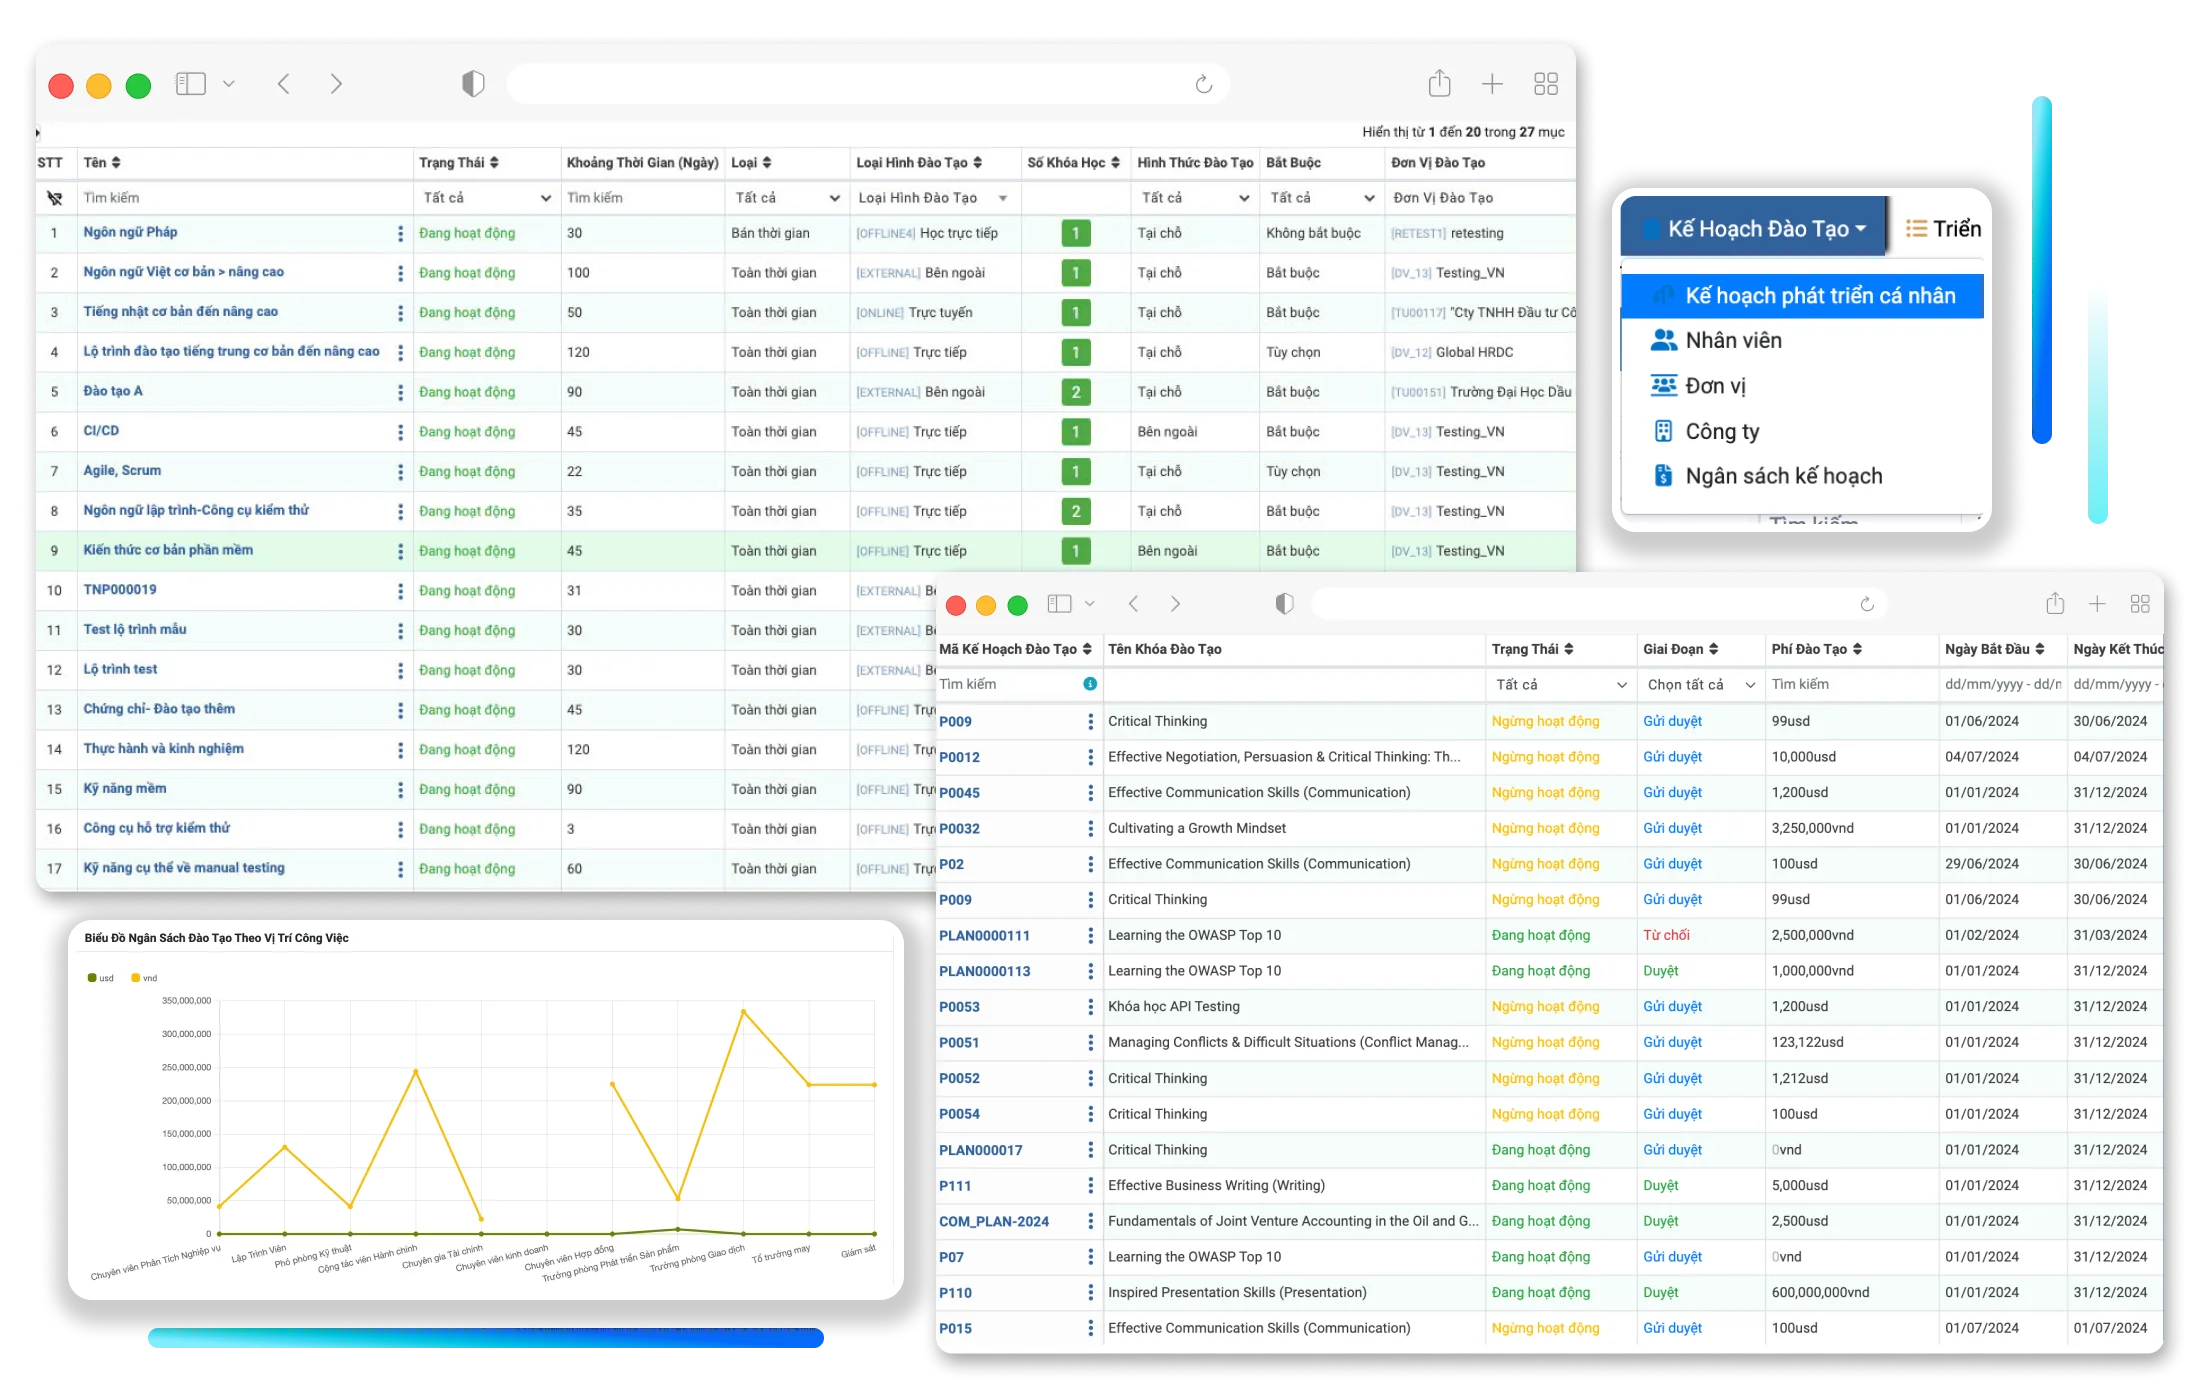The image size is (2200, 1400).
Task: Open Giai Đoạn Chọn tất cả dropdown
Action: click(x=1701, y=685)
